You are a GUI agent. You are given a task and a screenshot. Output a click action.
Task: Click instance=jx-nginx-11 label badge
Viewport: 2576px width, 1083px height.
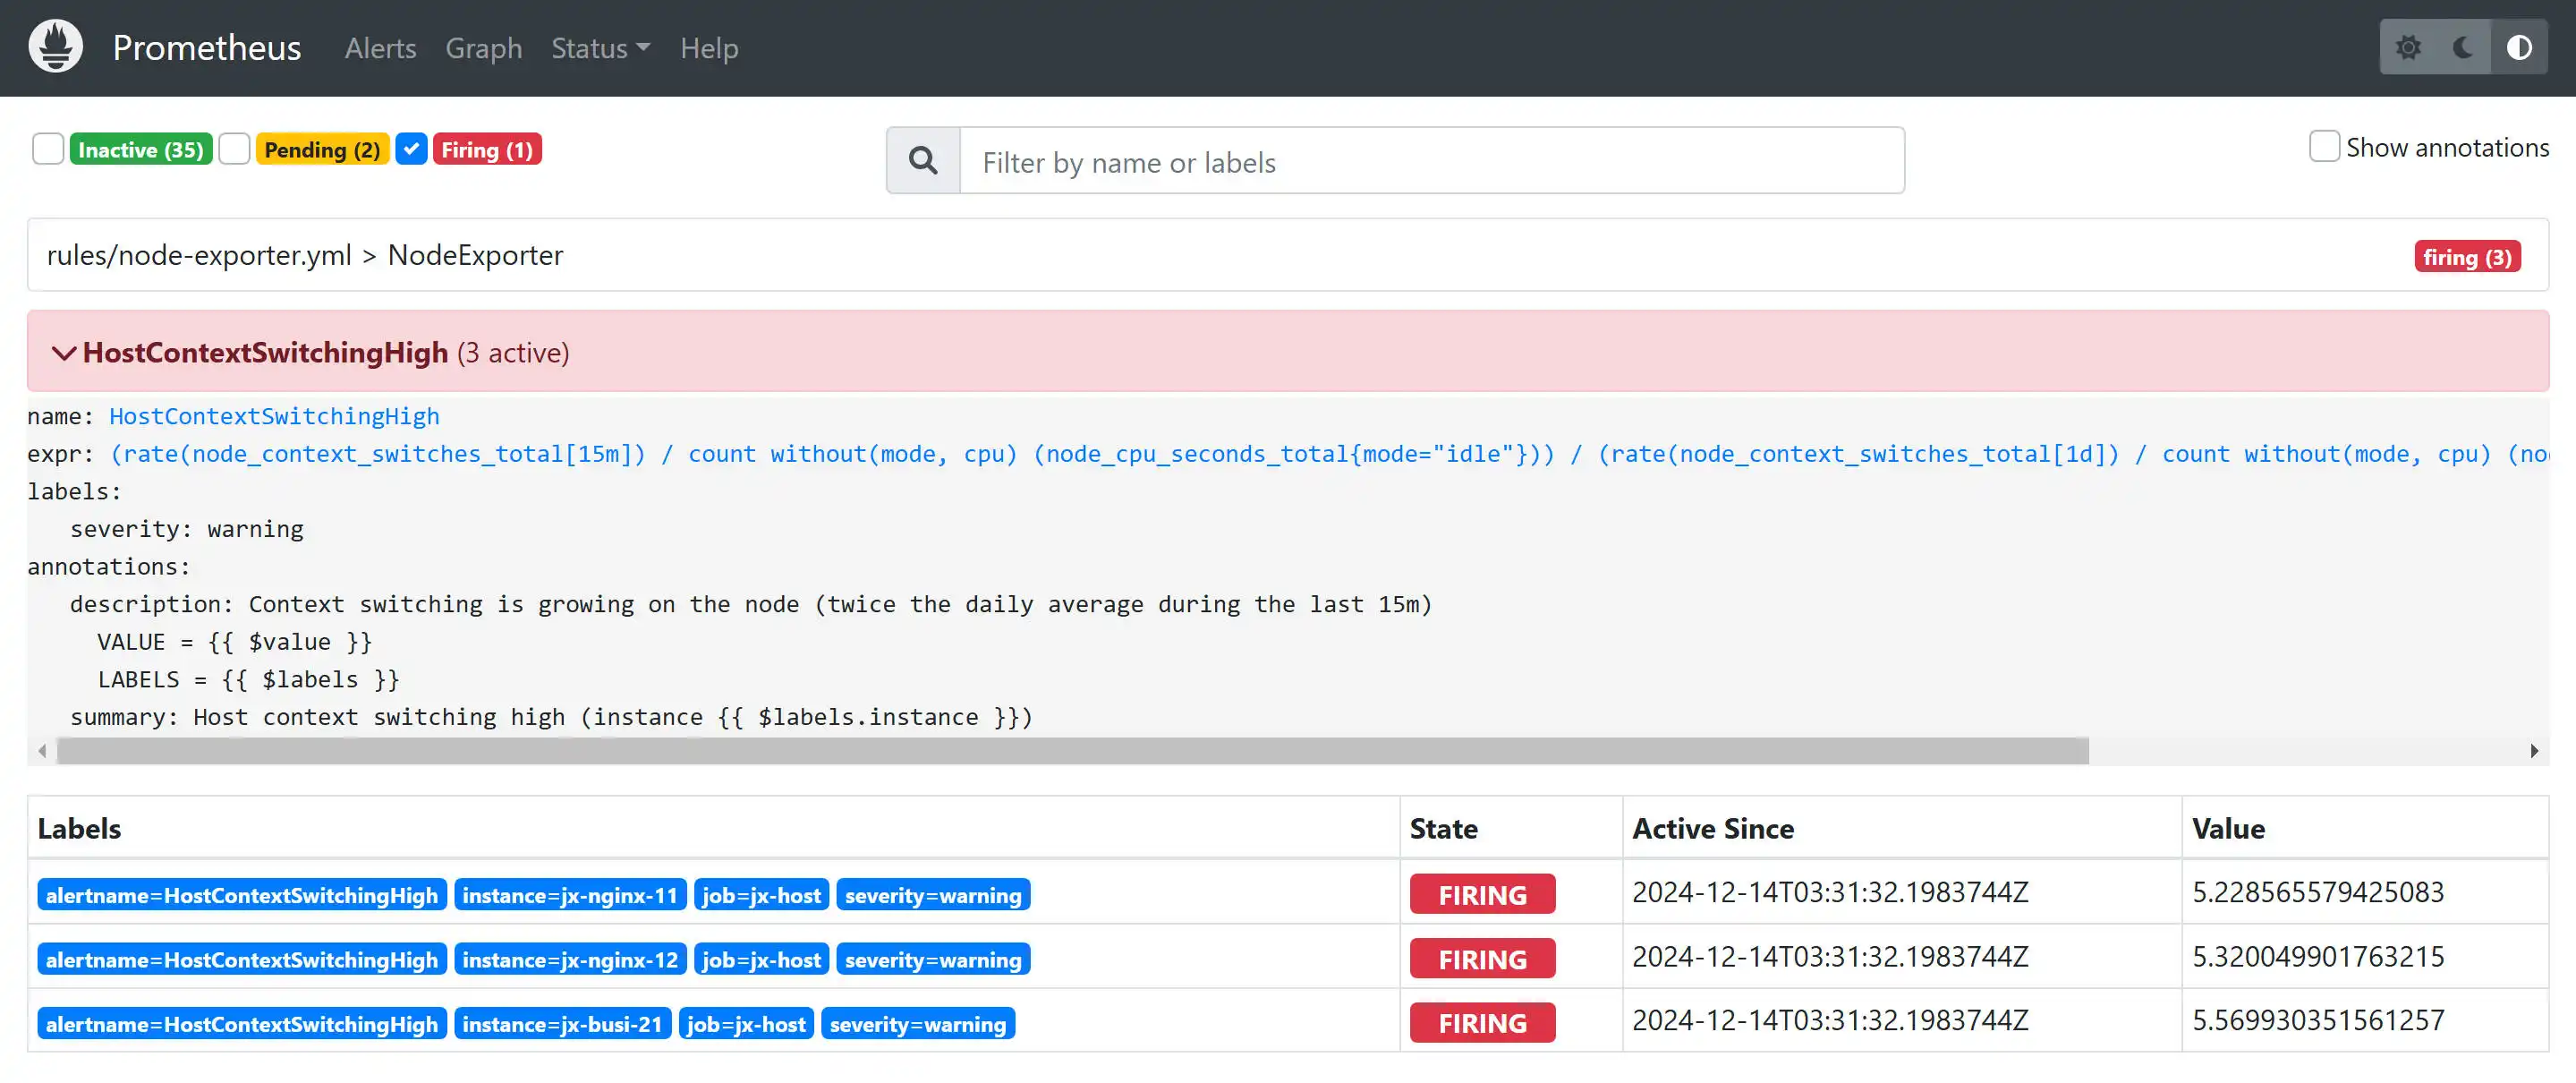[570, 895]
